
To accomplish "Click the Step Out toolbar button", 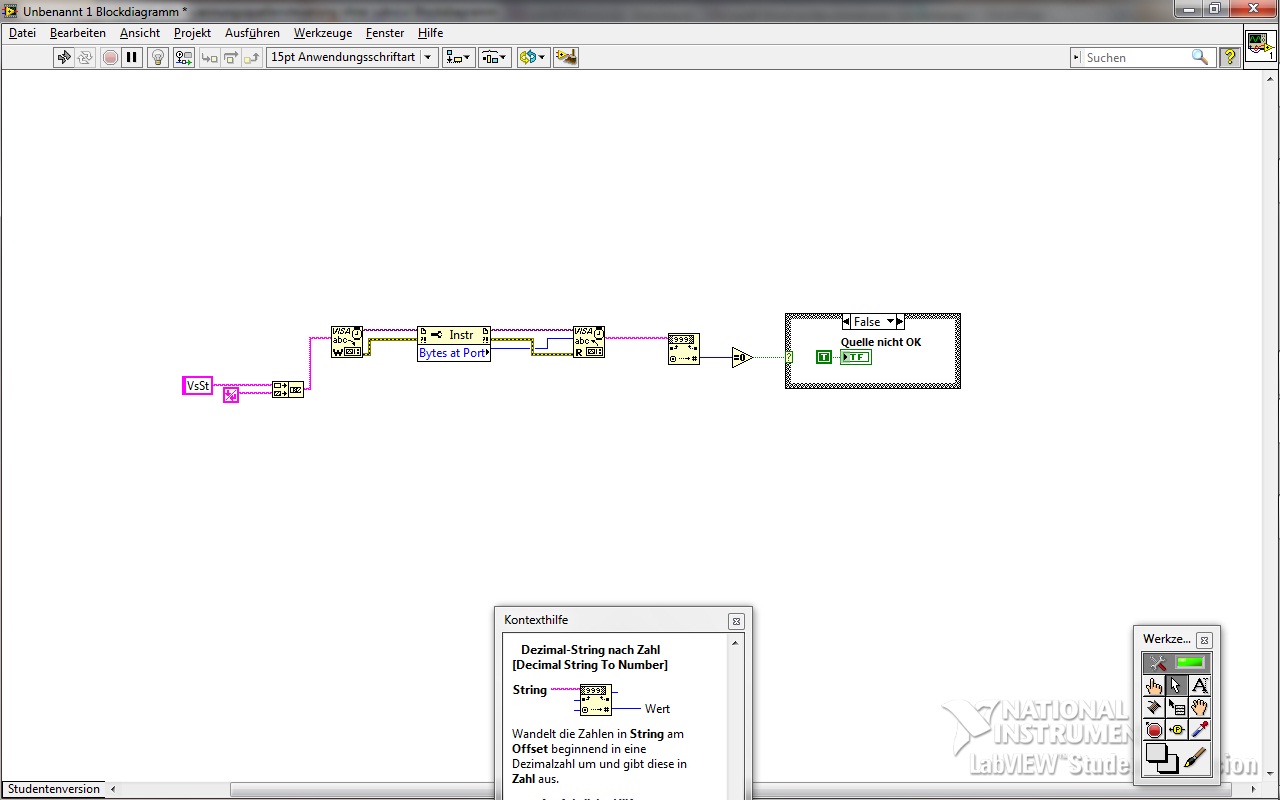I will coord(252,57).
